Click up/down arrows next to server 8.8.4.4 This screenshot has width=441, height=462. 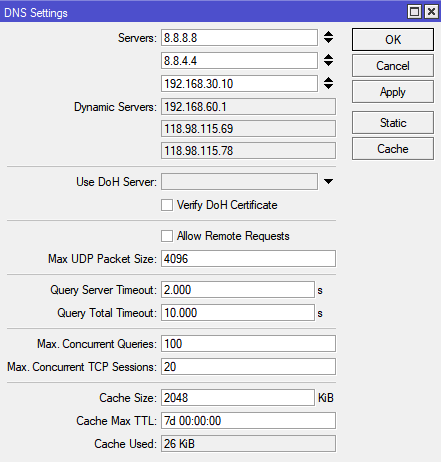[328, 60]
